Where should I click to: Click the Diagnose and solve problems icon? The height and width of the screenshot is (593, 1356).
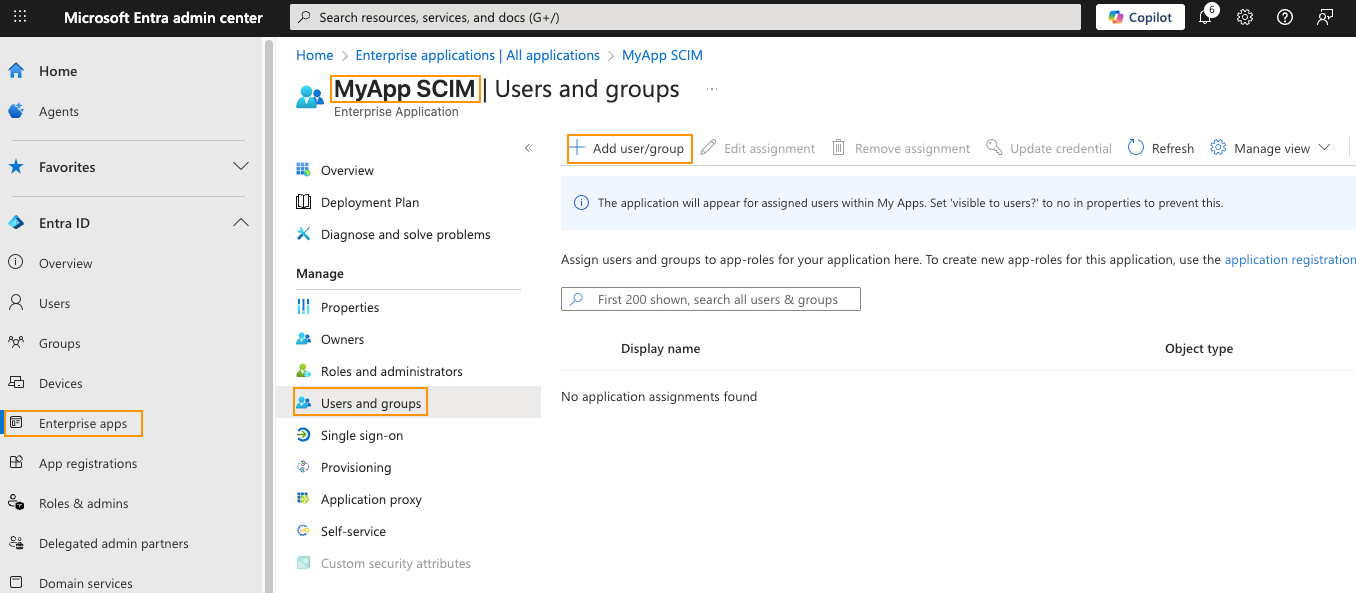pos(304,234)
